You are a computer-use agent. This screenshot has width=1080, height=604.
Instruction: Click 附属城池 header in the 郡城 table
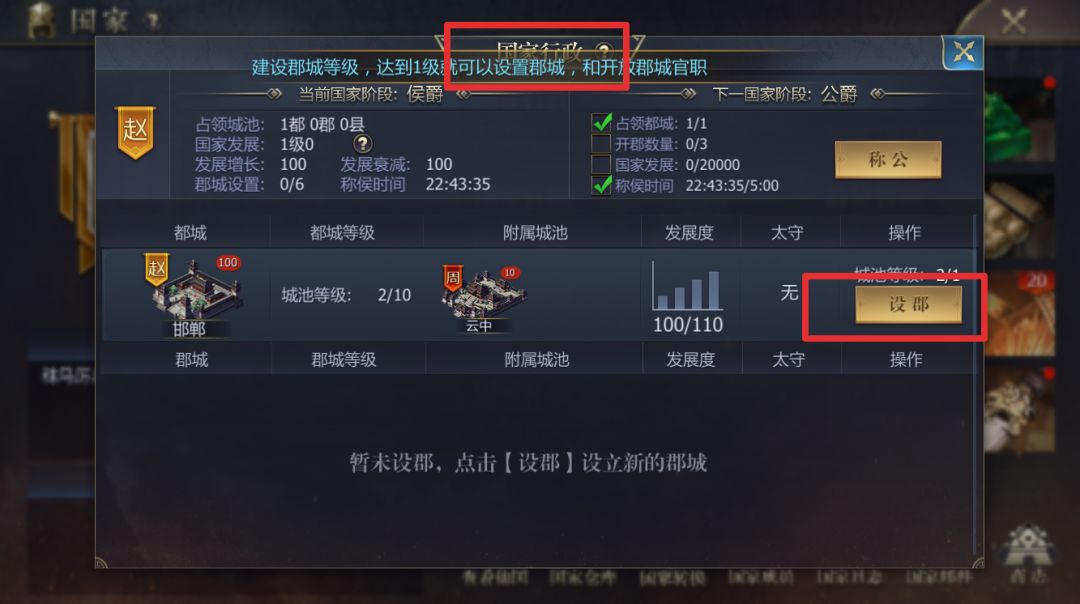(537, 360)
